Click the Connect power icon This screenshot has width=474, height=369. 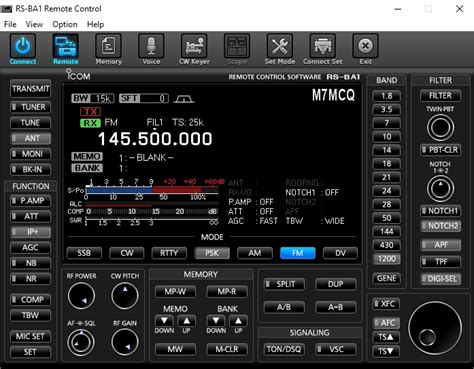tap(23, 46)
